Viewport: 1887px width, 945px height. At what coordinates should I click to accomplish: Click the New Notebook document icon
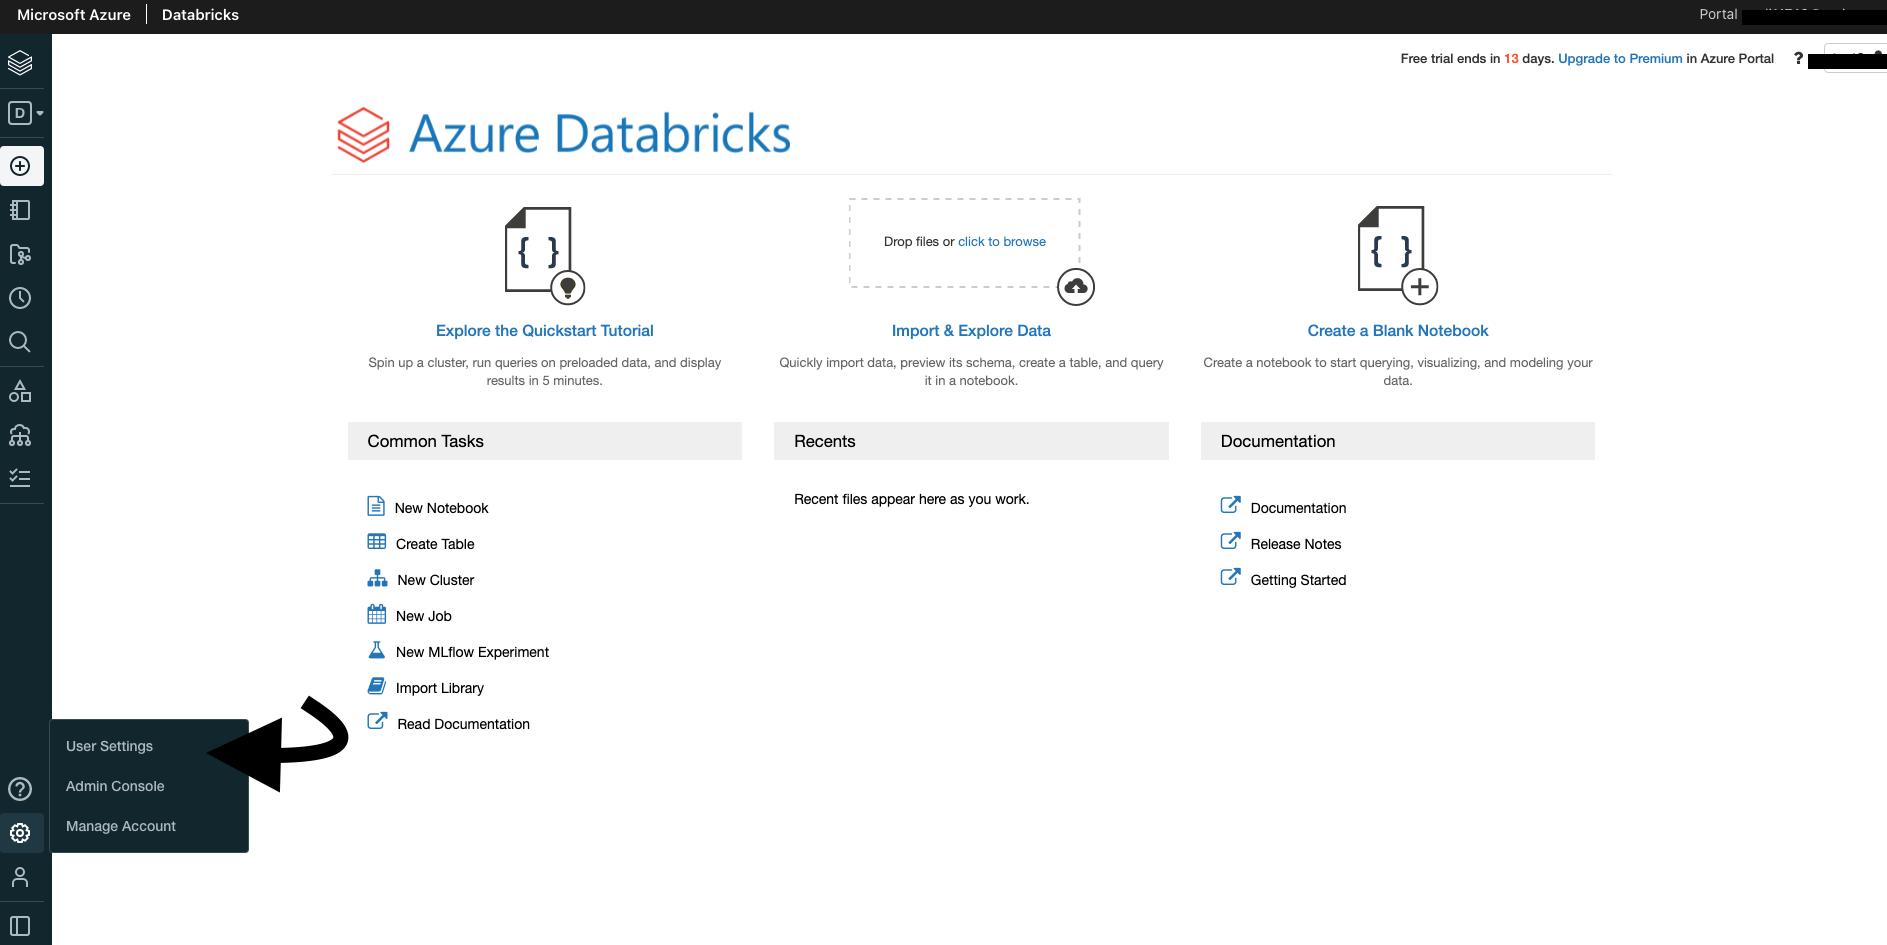click(x=376, y=506)
